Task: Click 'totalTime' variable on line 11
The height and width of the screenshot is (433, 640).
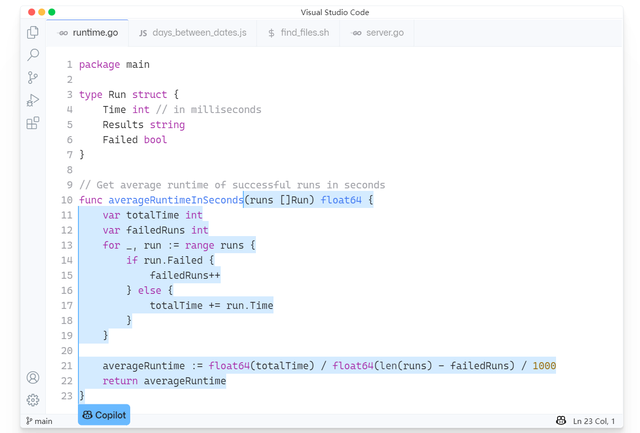Action: pyautogui.click(x=152, y=215)
